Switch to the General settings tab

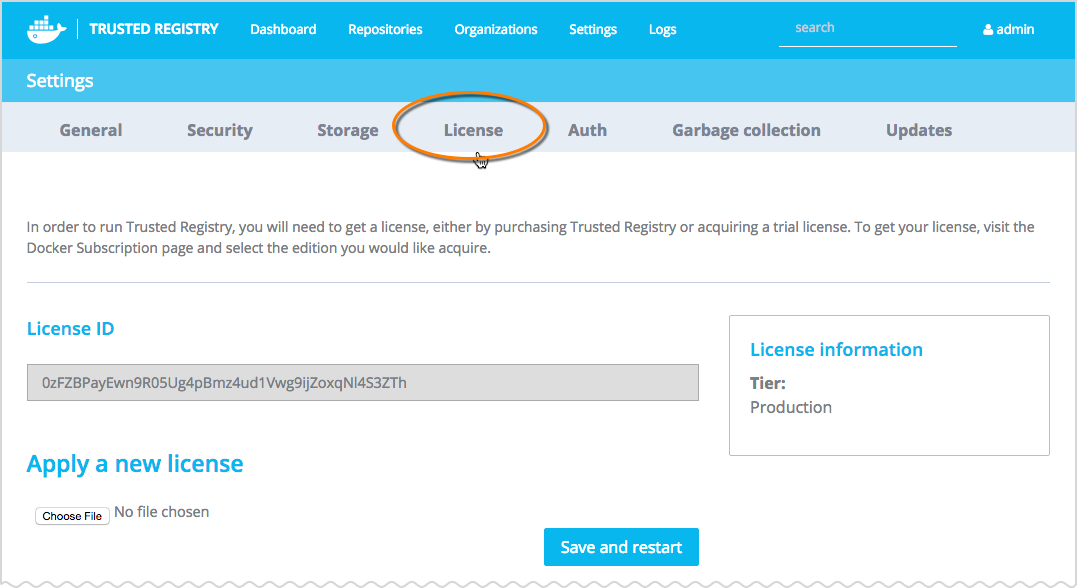(91, 130)
